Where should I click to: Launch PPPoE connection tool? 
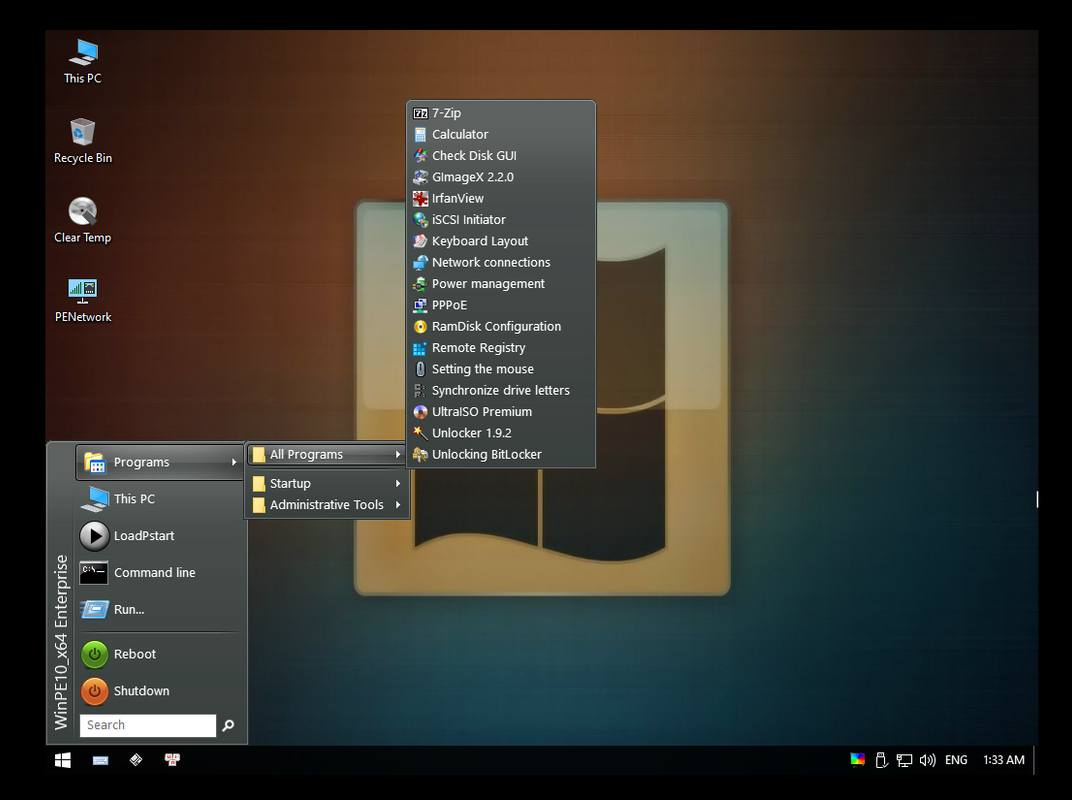click(x=500, y=305)
